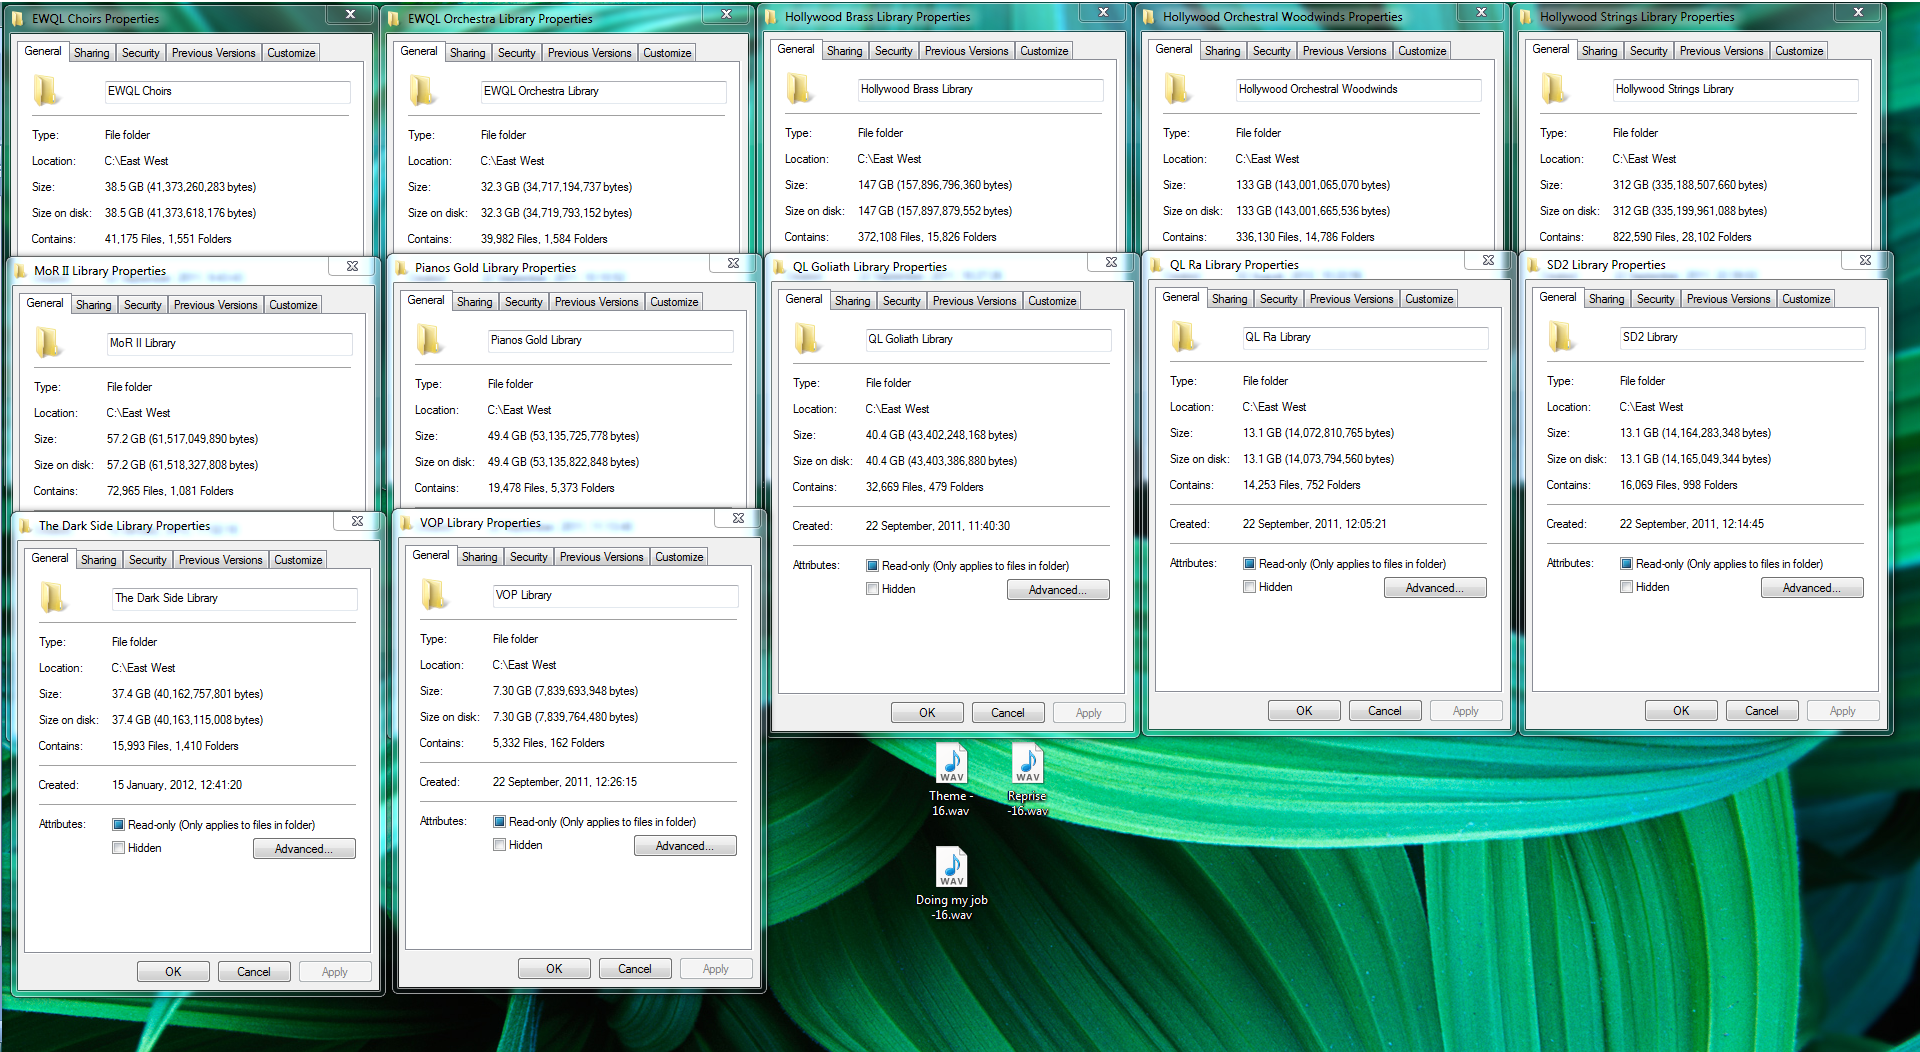Screen dimensions: 1920x1052
Task: Click Advanced button in QL Goliath Library Properties
Action: coord(1058,590)
